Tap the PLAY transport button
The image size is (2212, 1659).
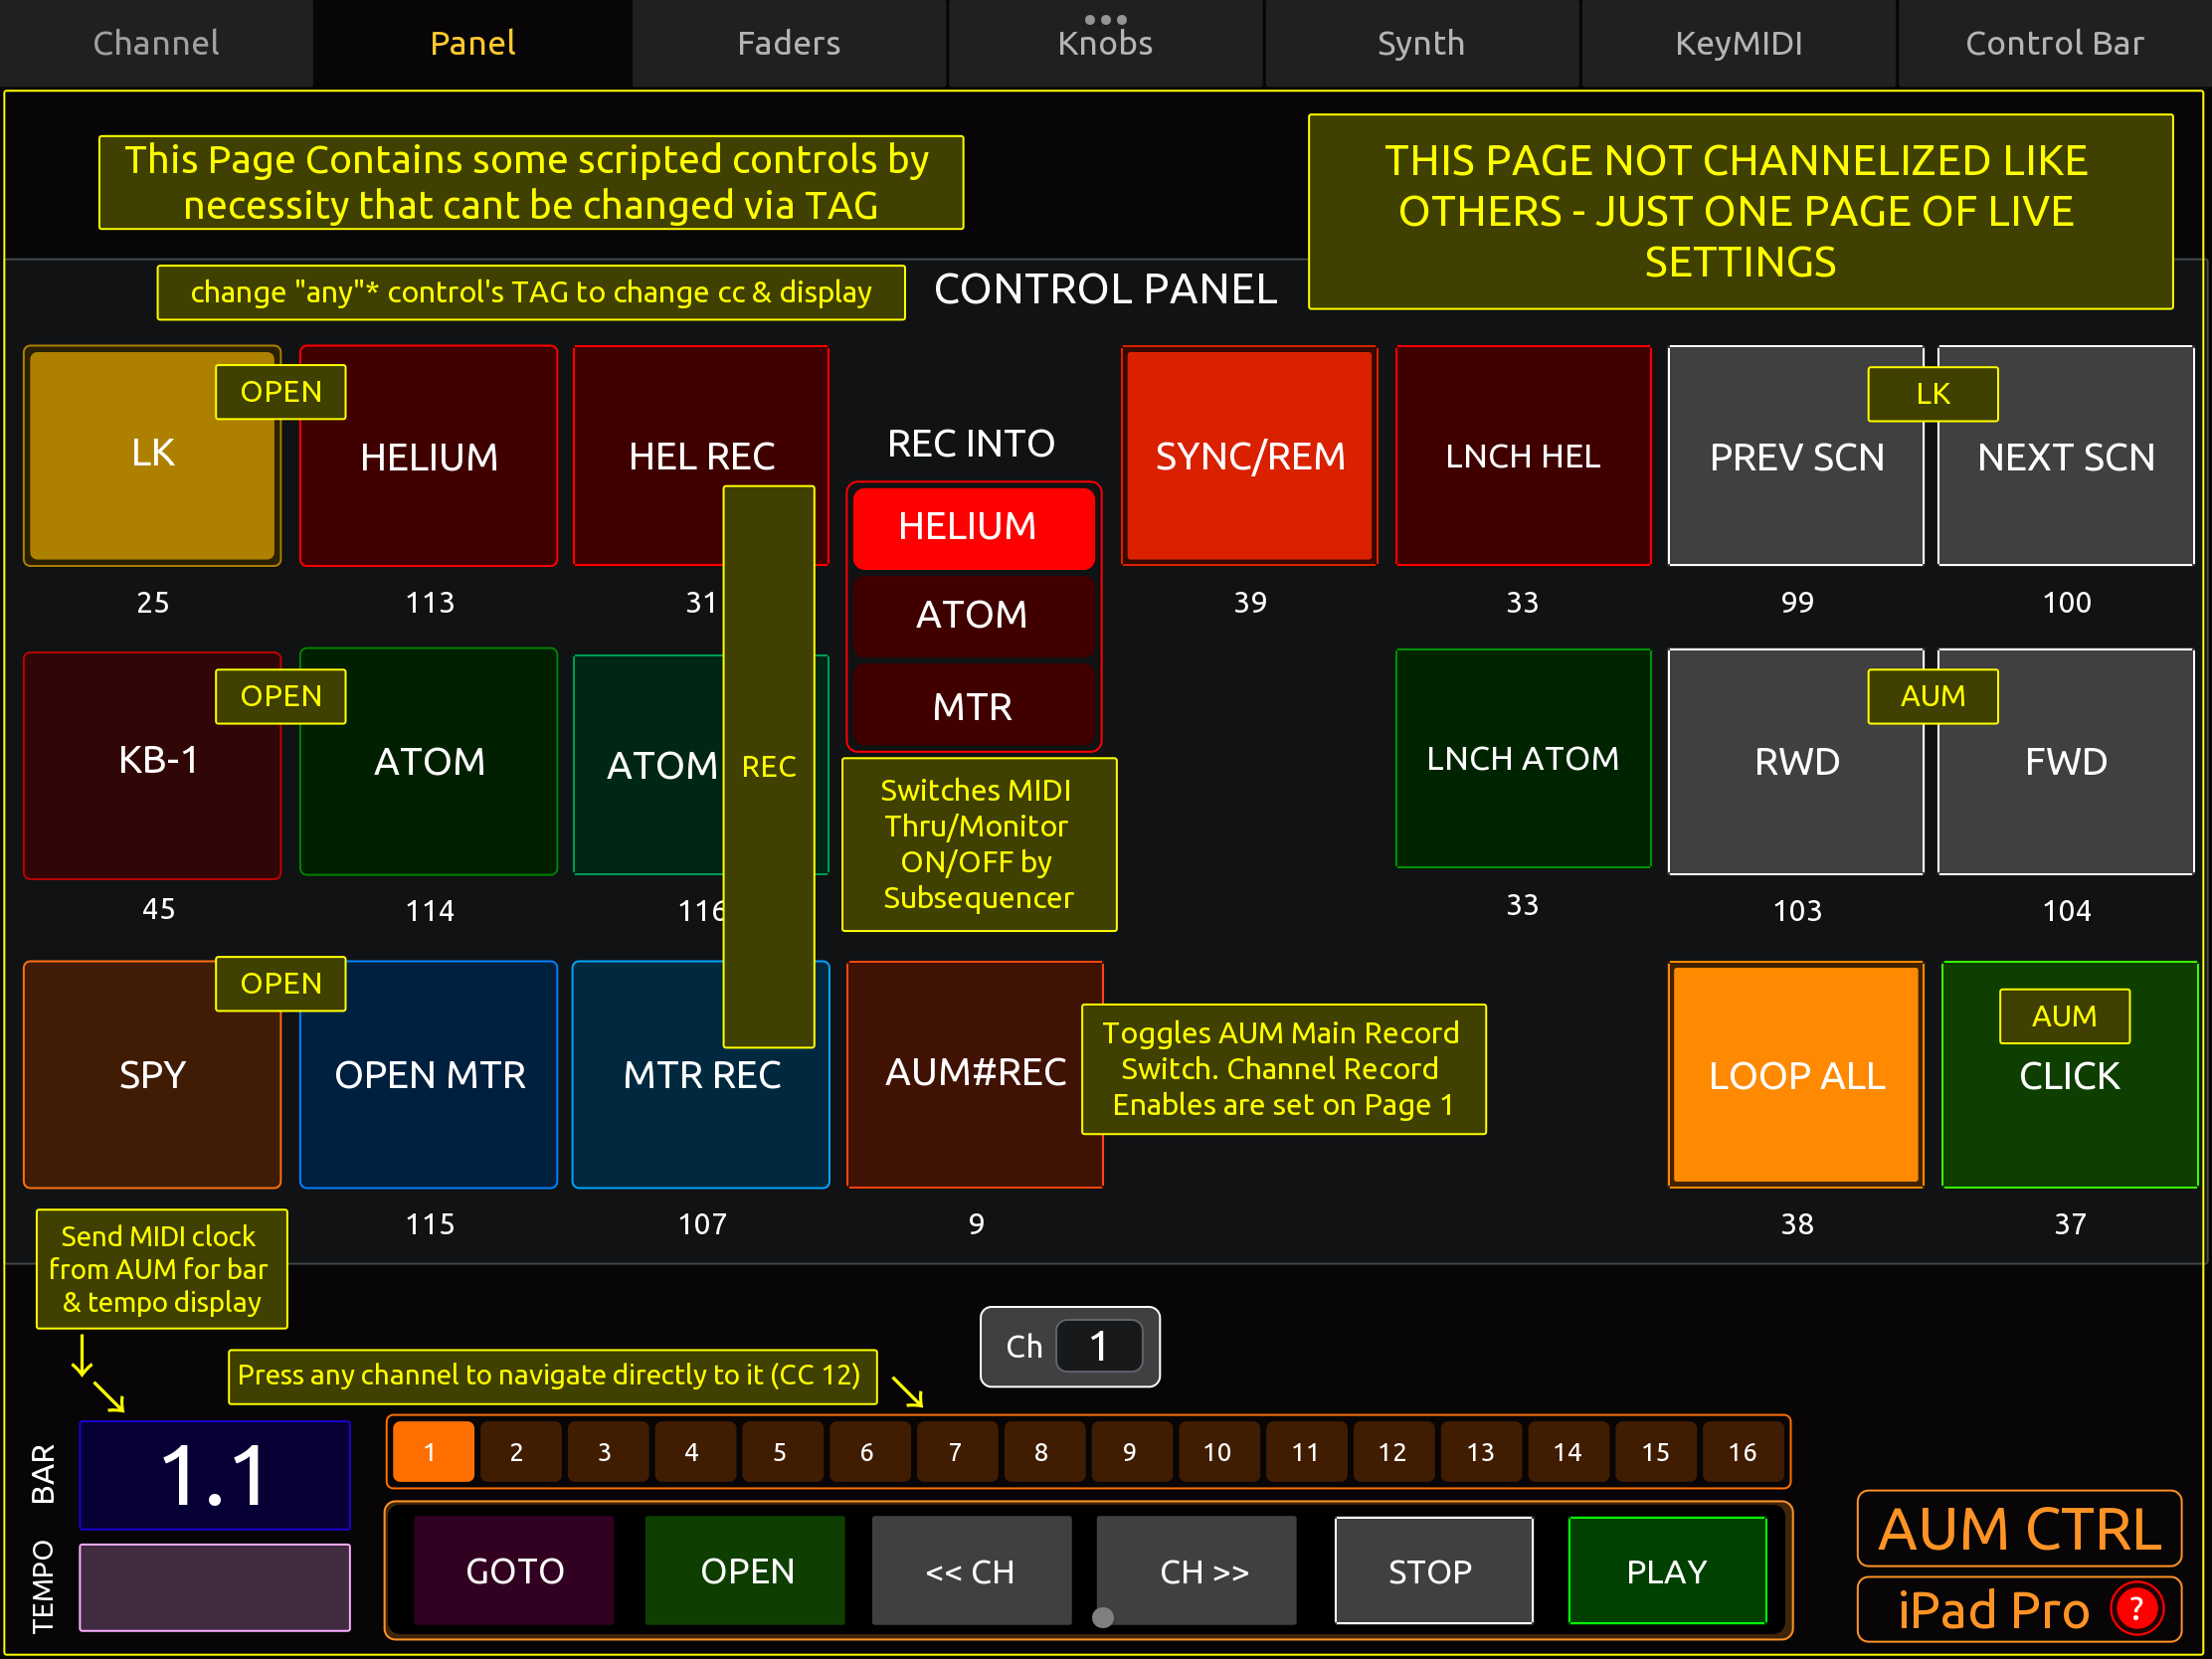pos(1667,1571)
